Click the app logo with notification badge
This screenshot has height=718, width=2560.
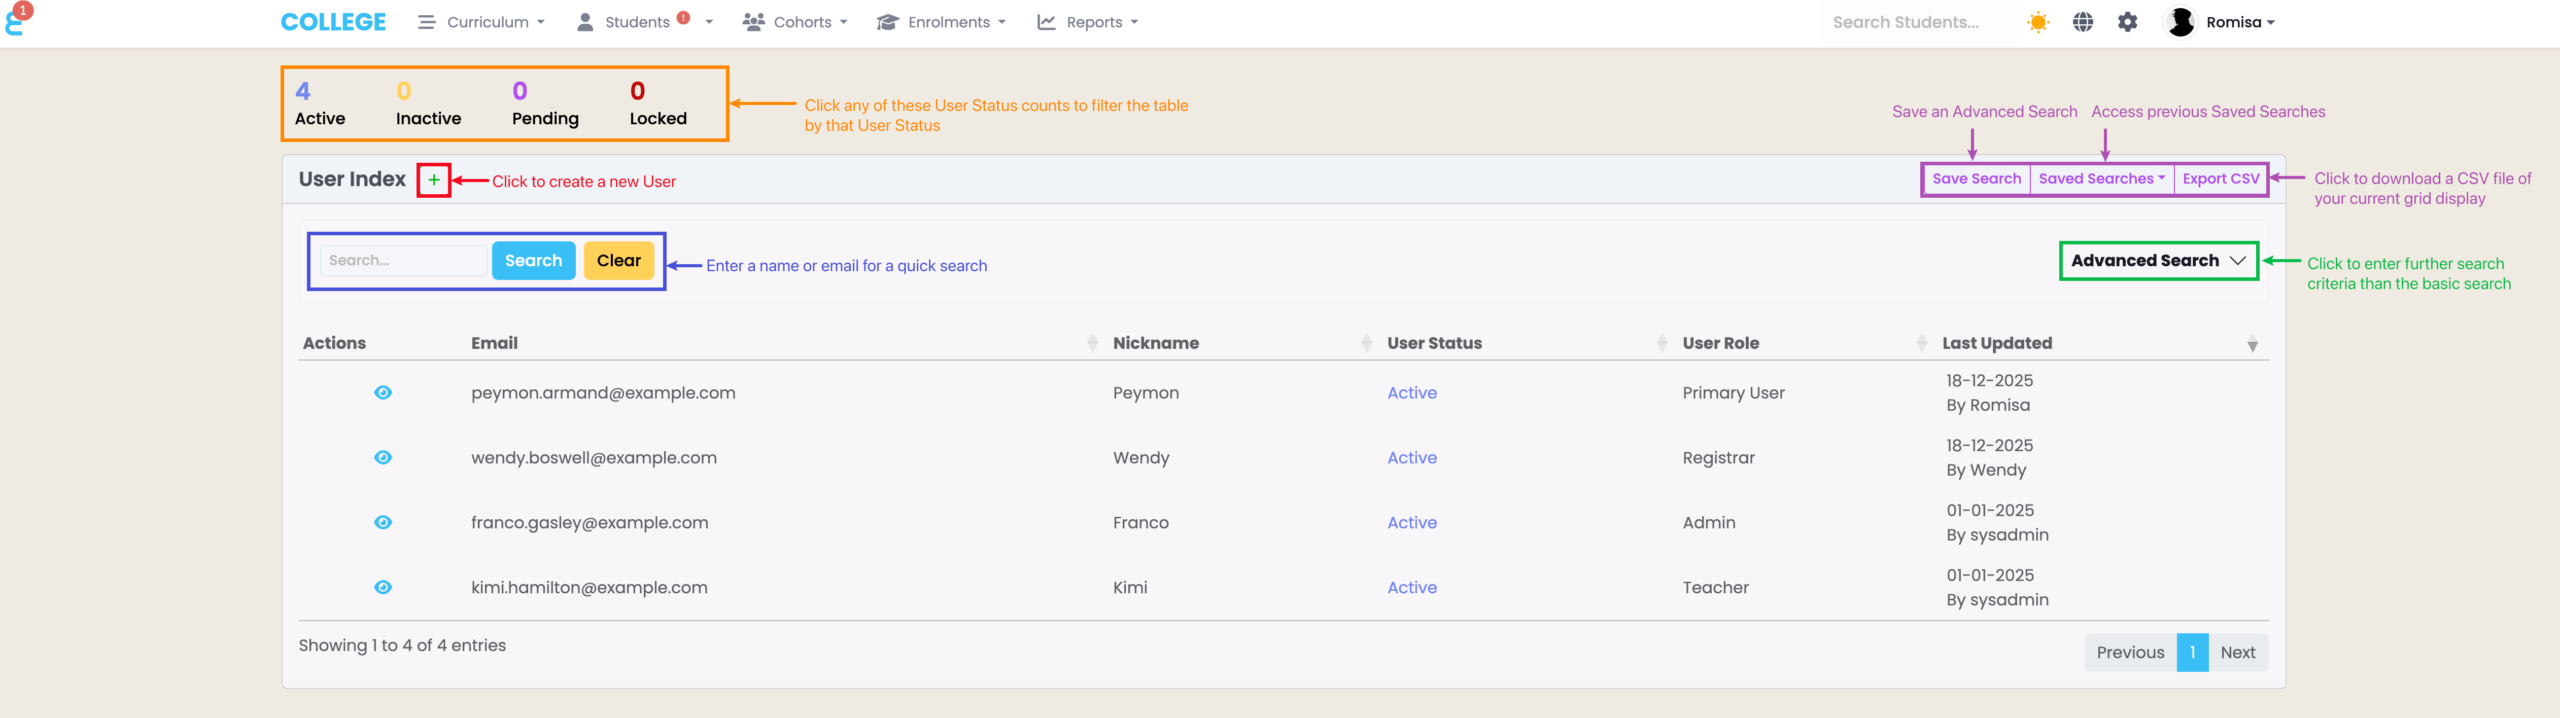(x=17, y=19)
